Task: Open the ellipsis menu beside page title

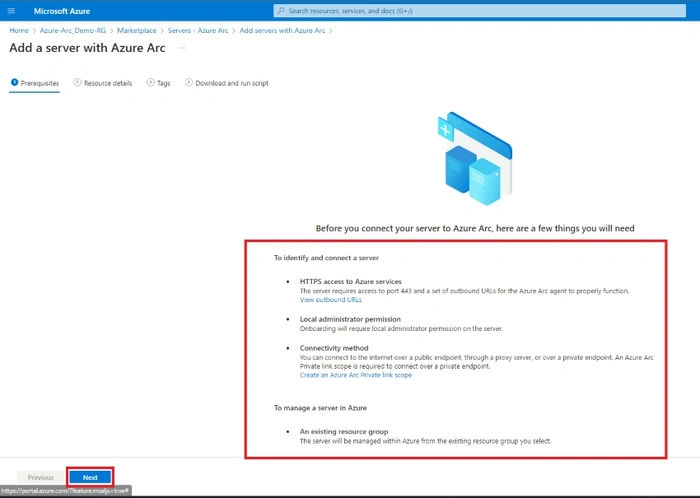Action: point(182,48)
